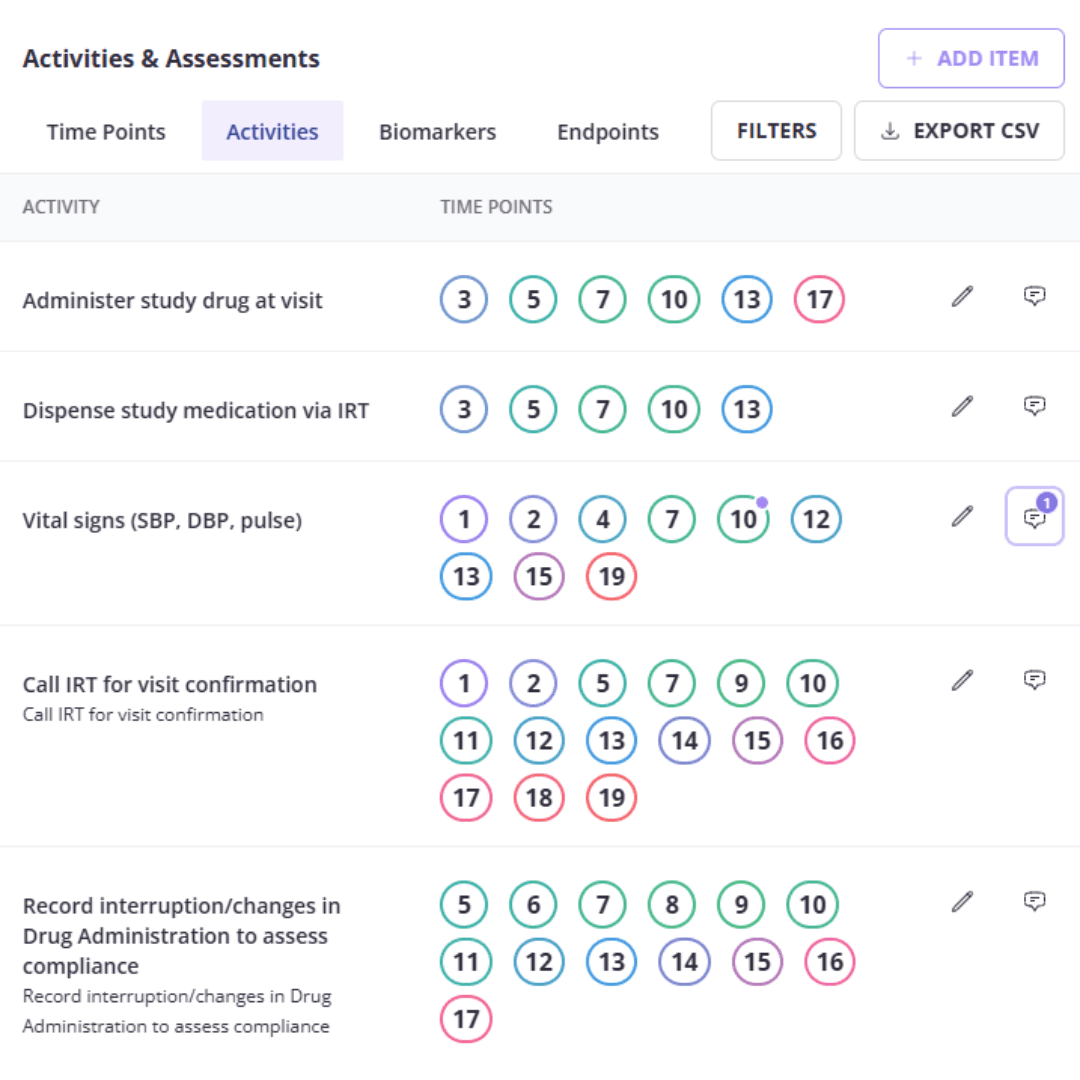Edit the "Dispense study medication via IRT" activity
Viewport: 1080px width, 1080px height.
(962, 406)
